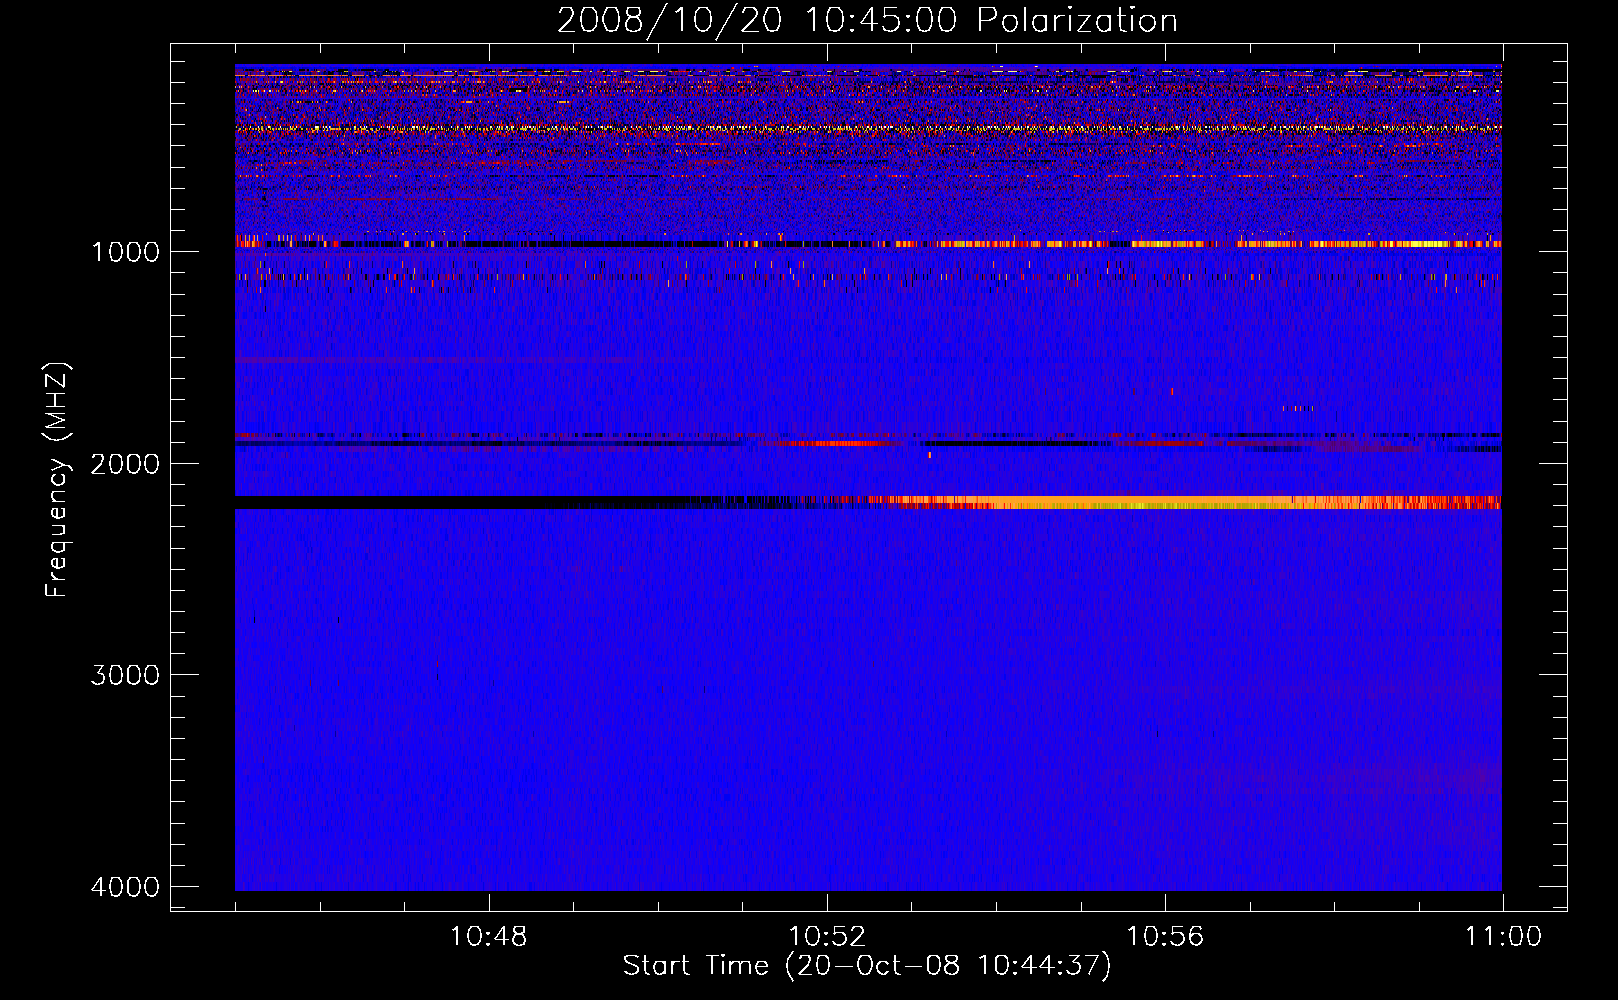The height and width of the screenshot is (1000, 1618).
Task: Click the 10:48 time tick label
Action: tap(488, 937)
